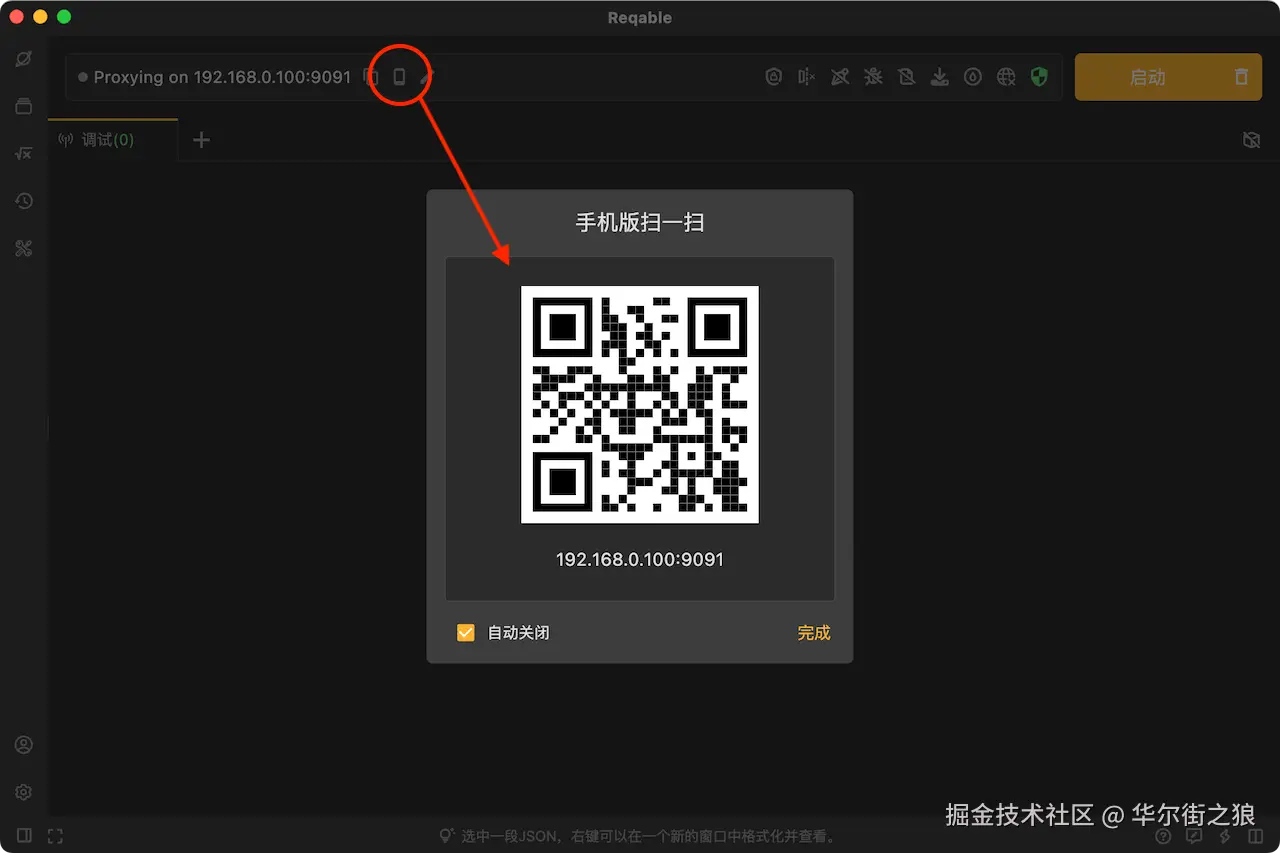Open the planet icon in the left sidebar
1280x853 pixels.
[24, 58]
